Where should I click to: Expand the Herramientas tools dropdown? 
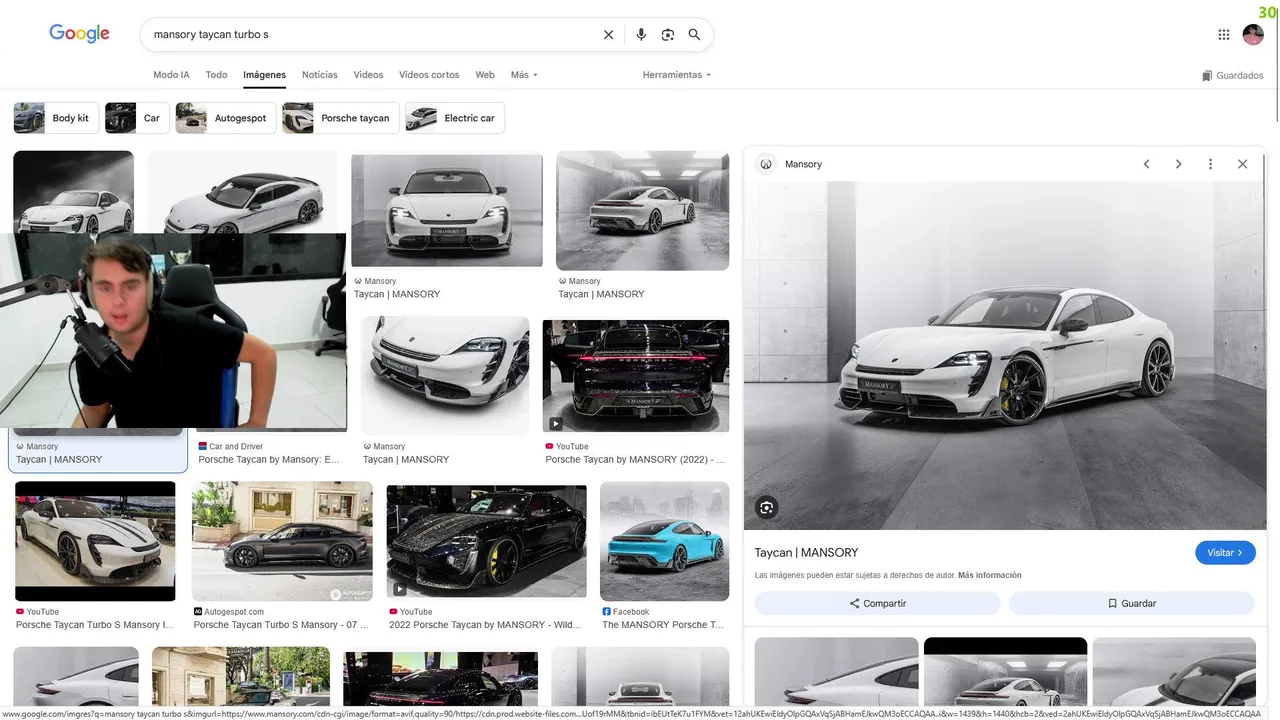pos(677,75)
